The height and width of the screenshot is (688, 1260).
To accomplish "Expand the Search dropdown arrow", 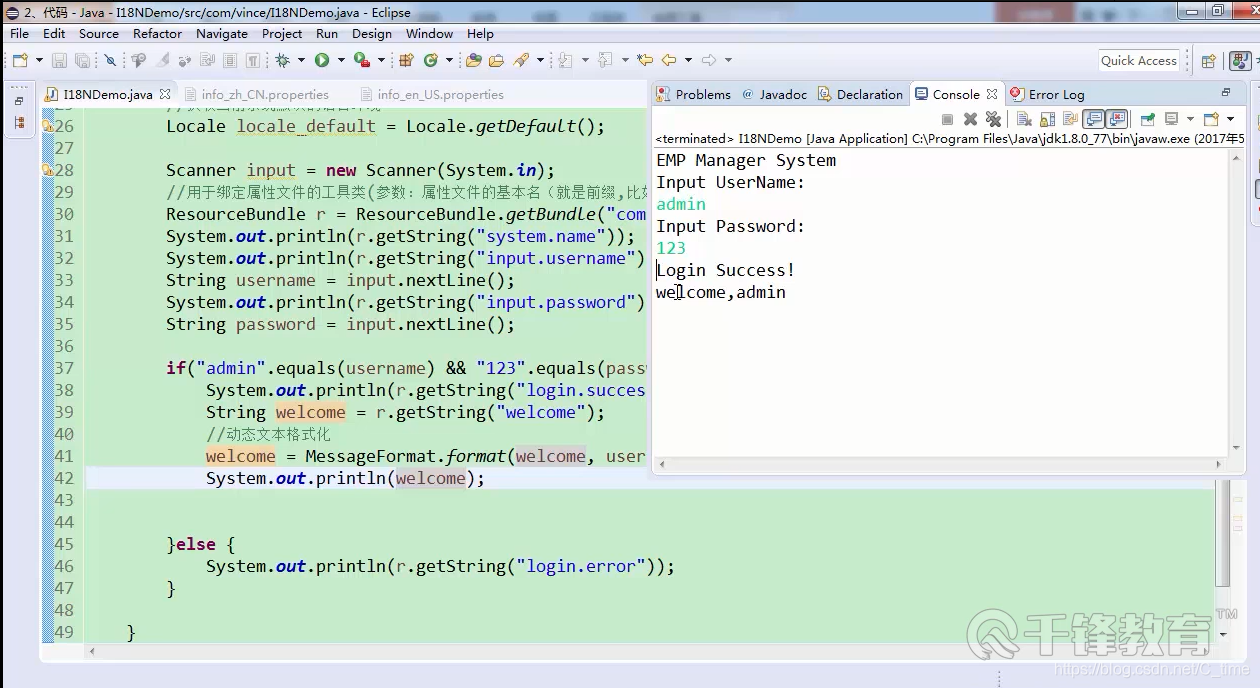I will 540,60.
